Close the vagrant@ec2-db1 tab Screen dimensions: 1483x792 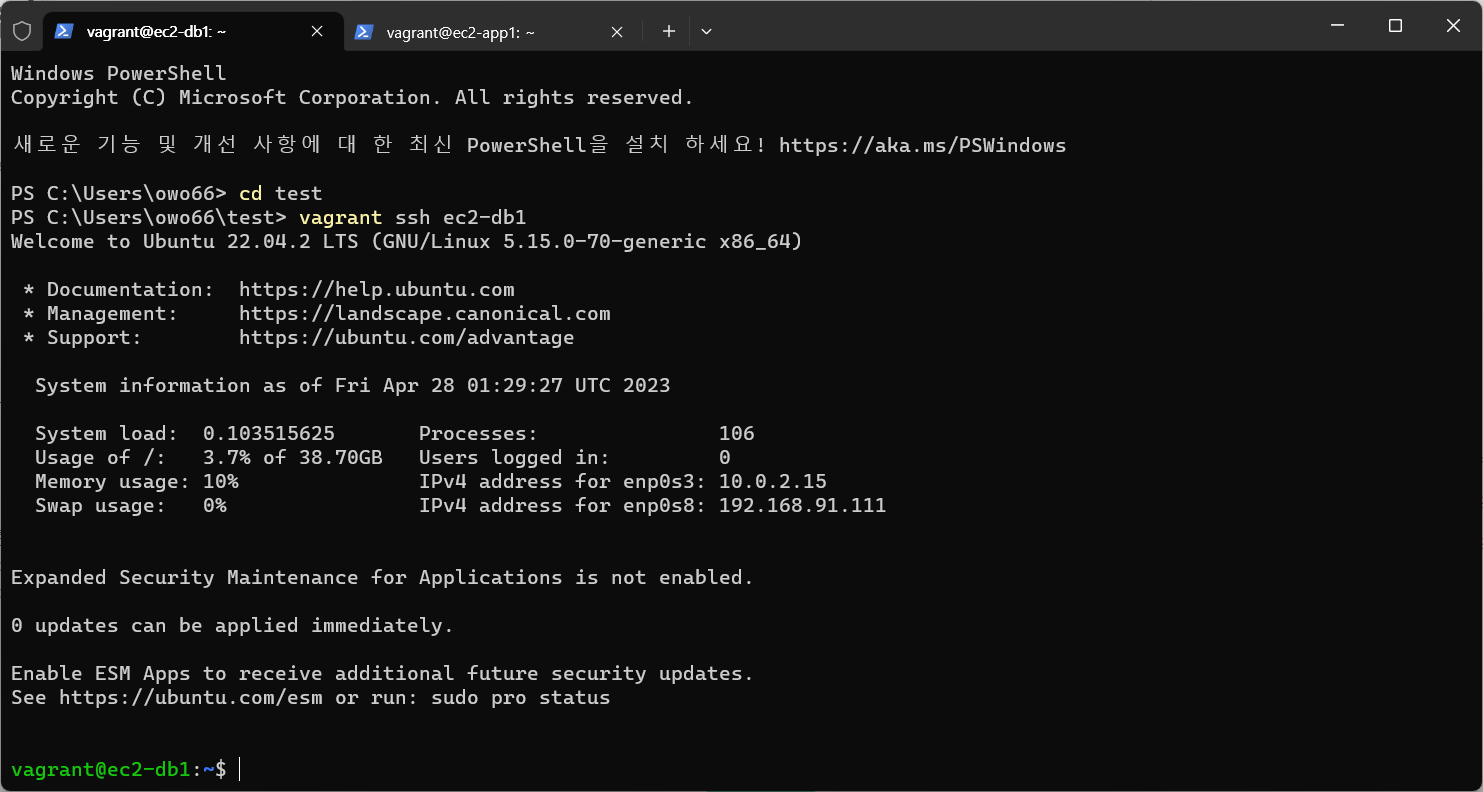pyautogui.click(x=317, y=32)
